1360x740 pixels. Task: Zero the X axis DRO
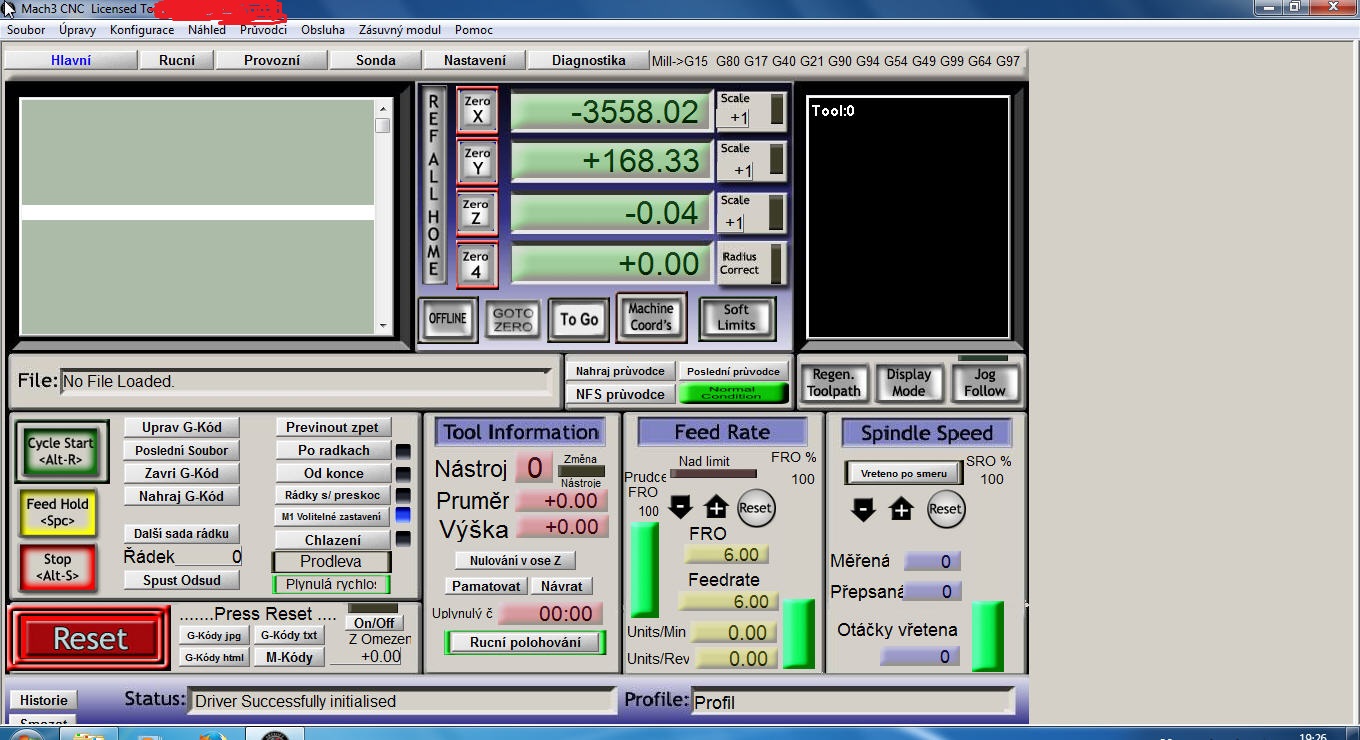coord(477,110)
